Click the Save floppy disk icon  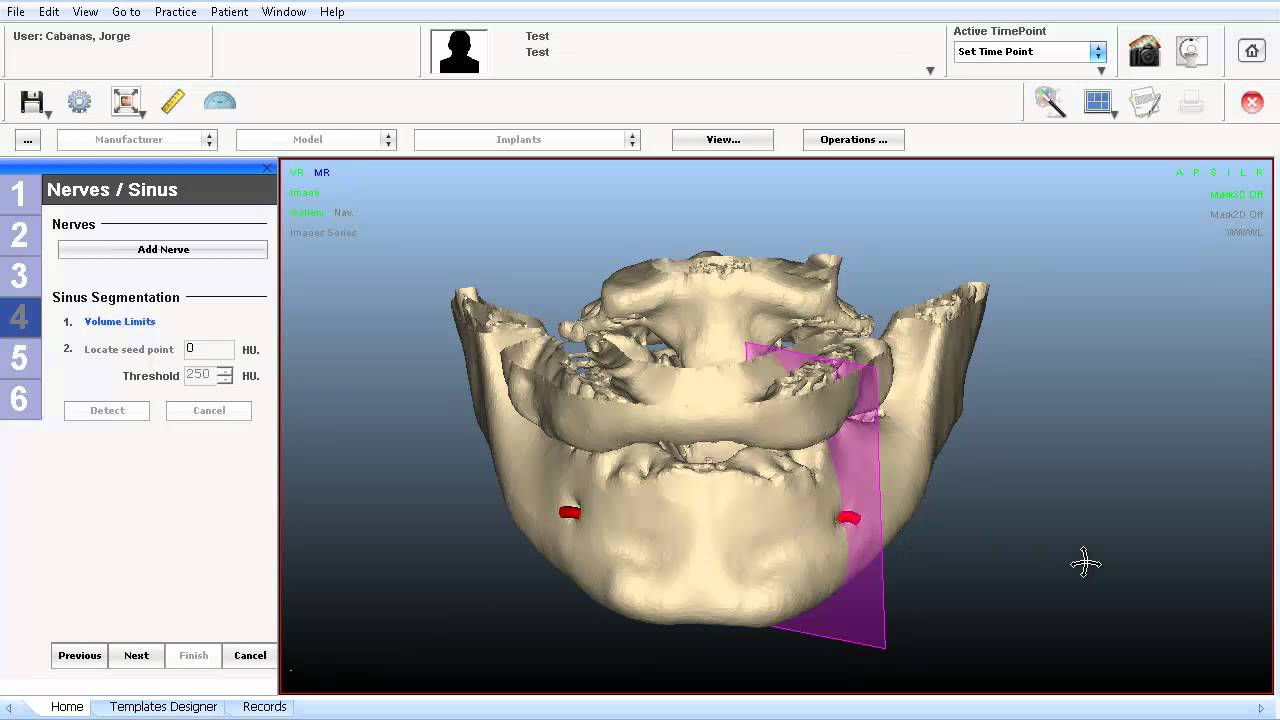point(32,102)
